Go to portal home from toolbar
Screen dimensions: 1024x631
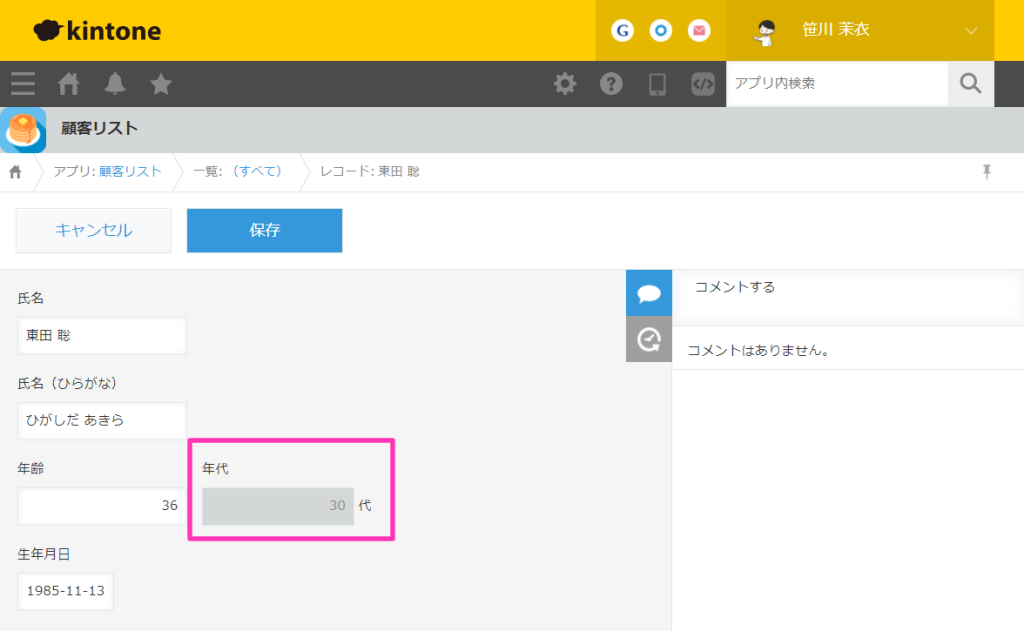(69, 84)
